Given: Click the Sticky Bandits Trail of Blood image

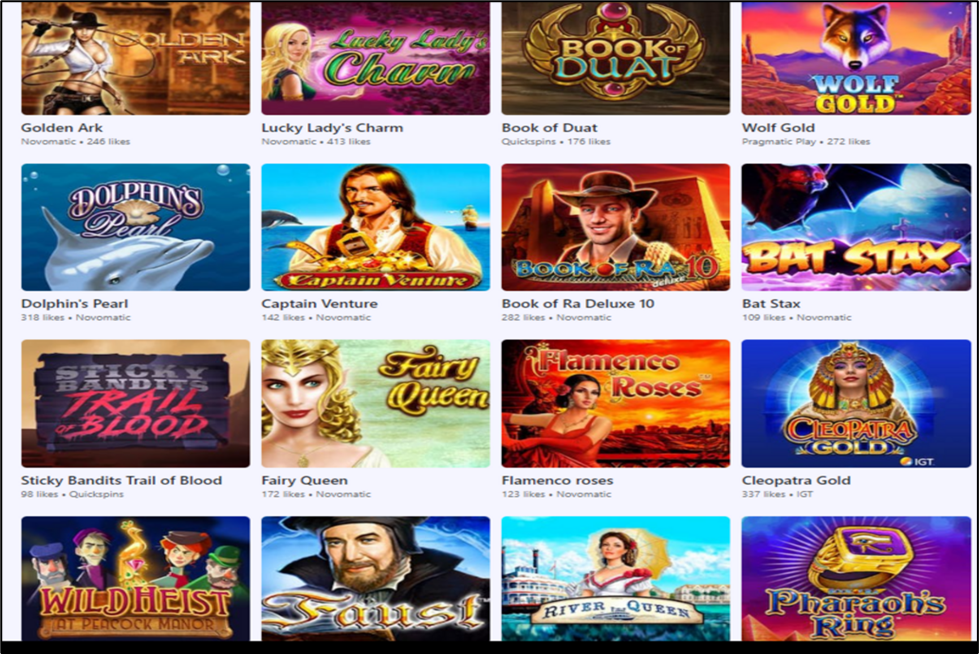Looking at the screenshot, I should pyautogui.click(x=135, y=404).
